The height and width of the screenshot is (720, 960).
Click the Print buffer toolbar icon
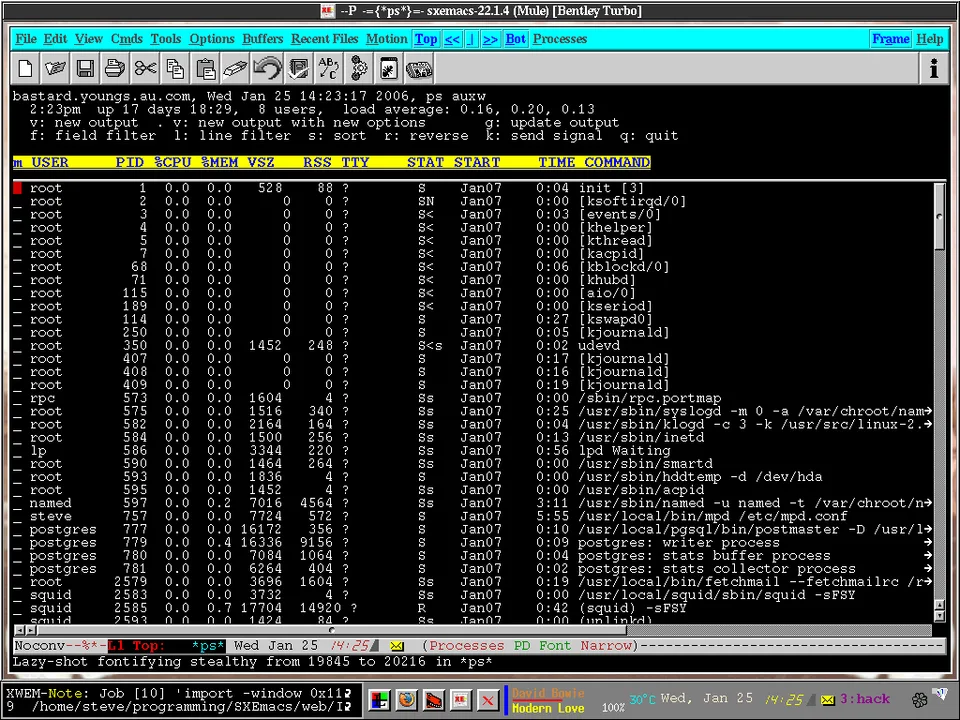(x=114, y=68)
